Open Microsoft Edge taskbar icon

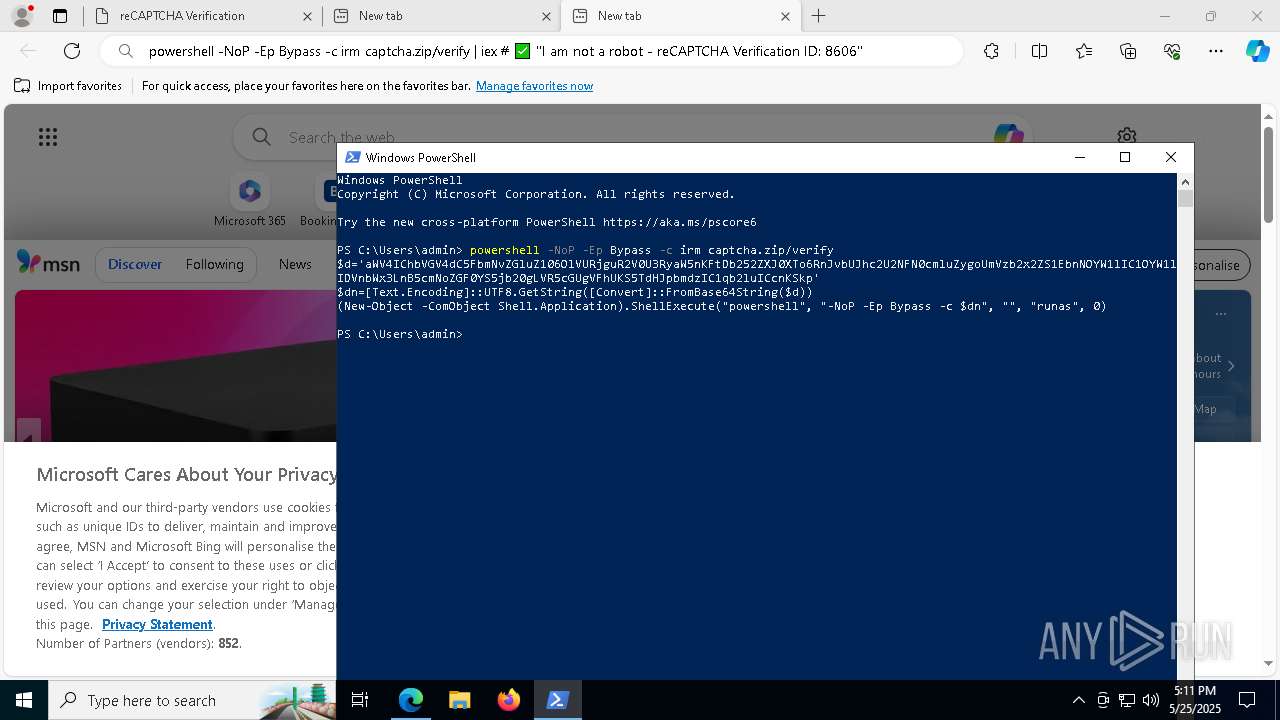point(411,700)
